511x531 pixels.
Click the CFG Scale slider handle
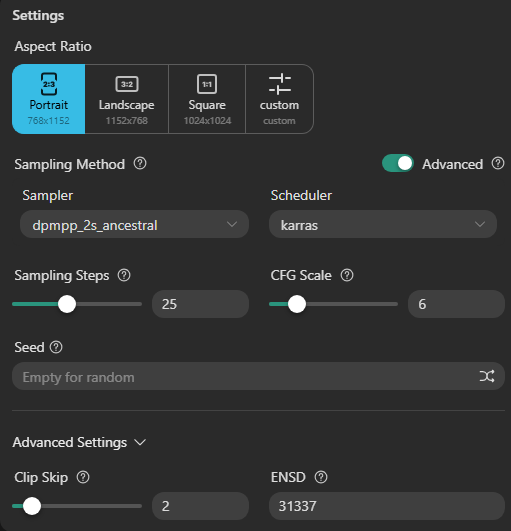[297, 304]
